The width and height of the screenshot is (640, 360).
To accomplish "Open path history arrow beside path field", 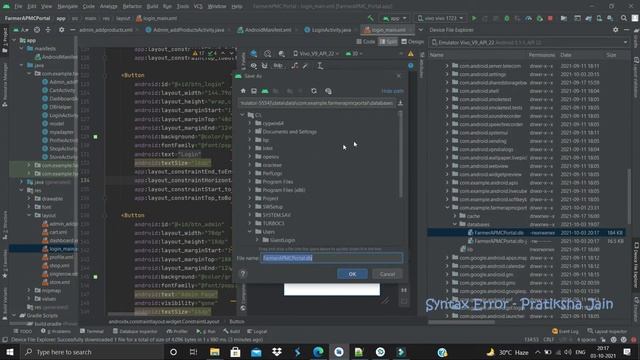I will pyautogui.click(x=400, y=103).
